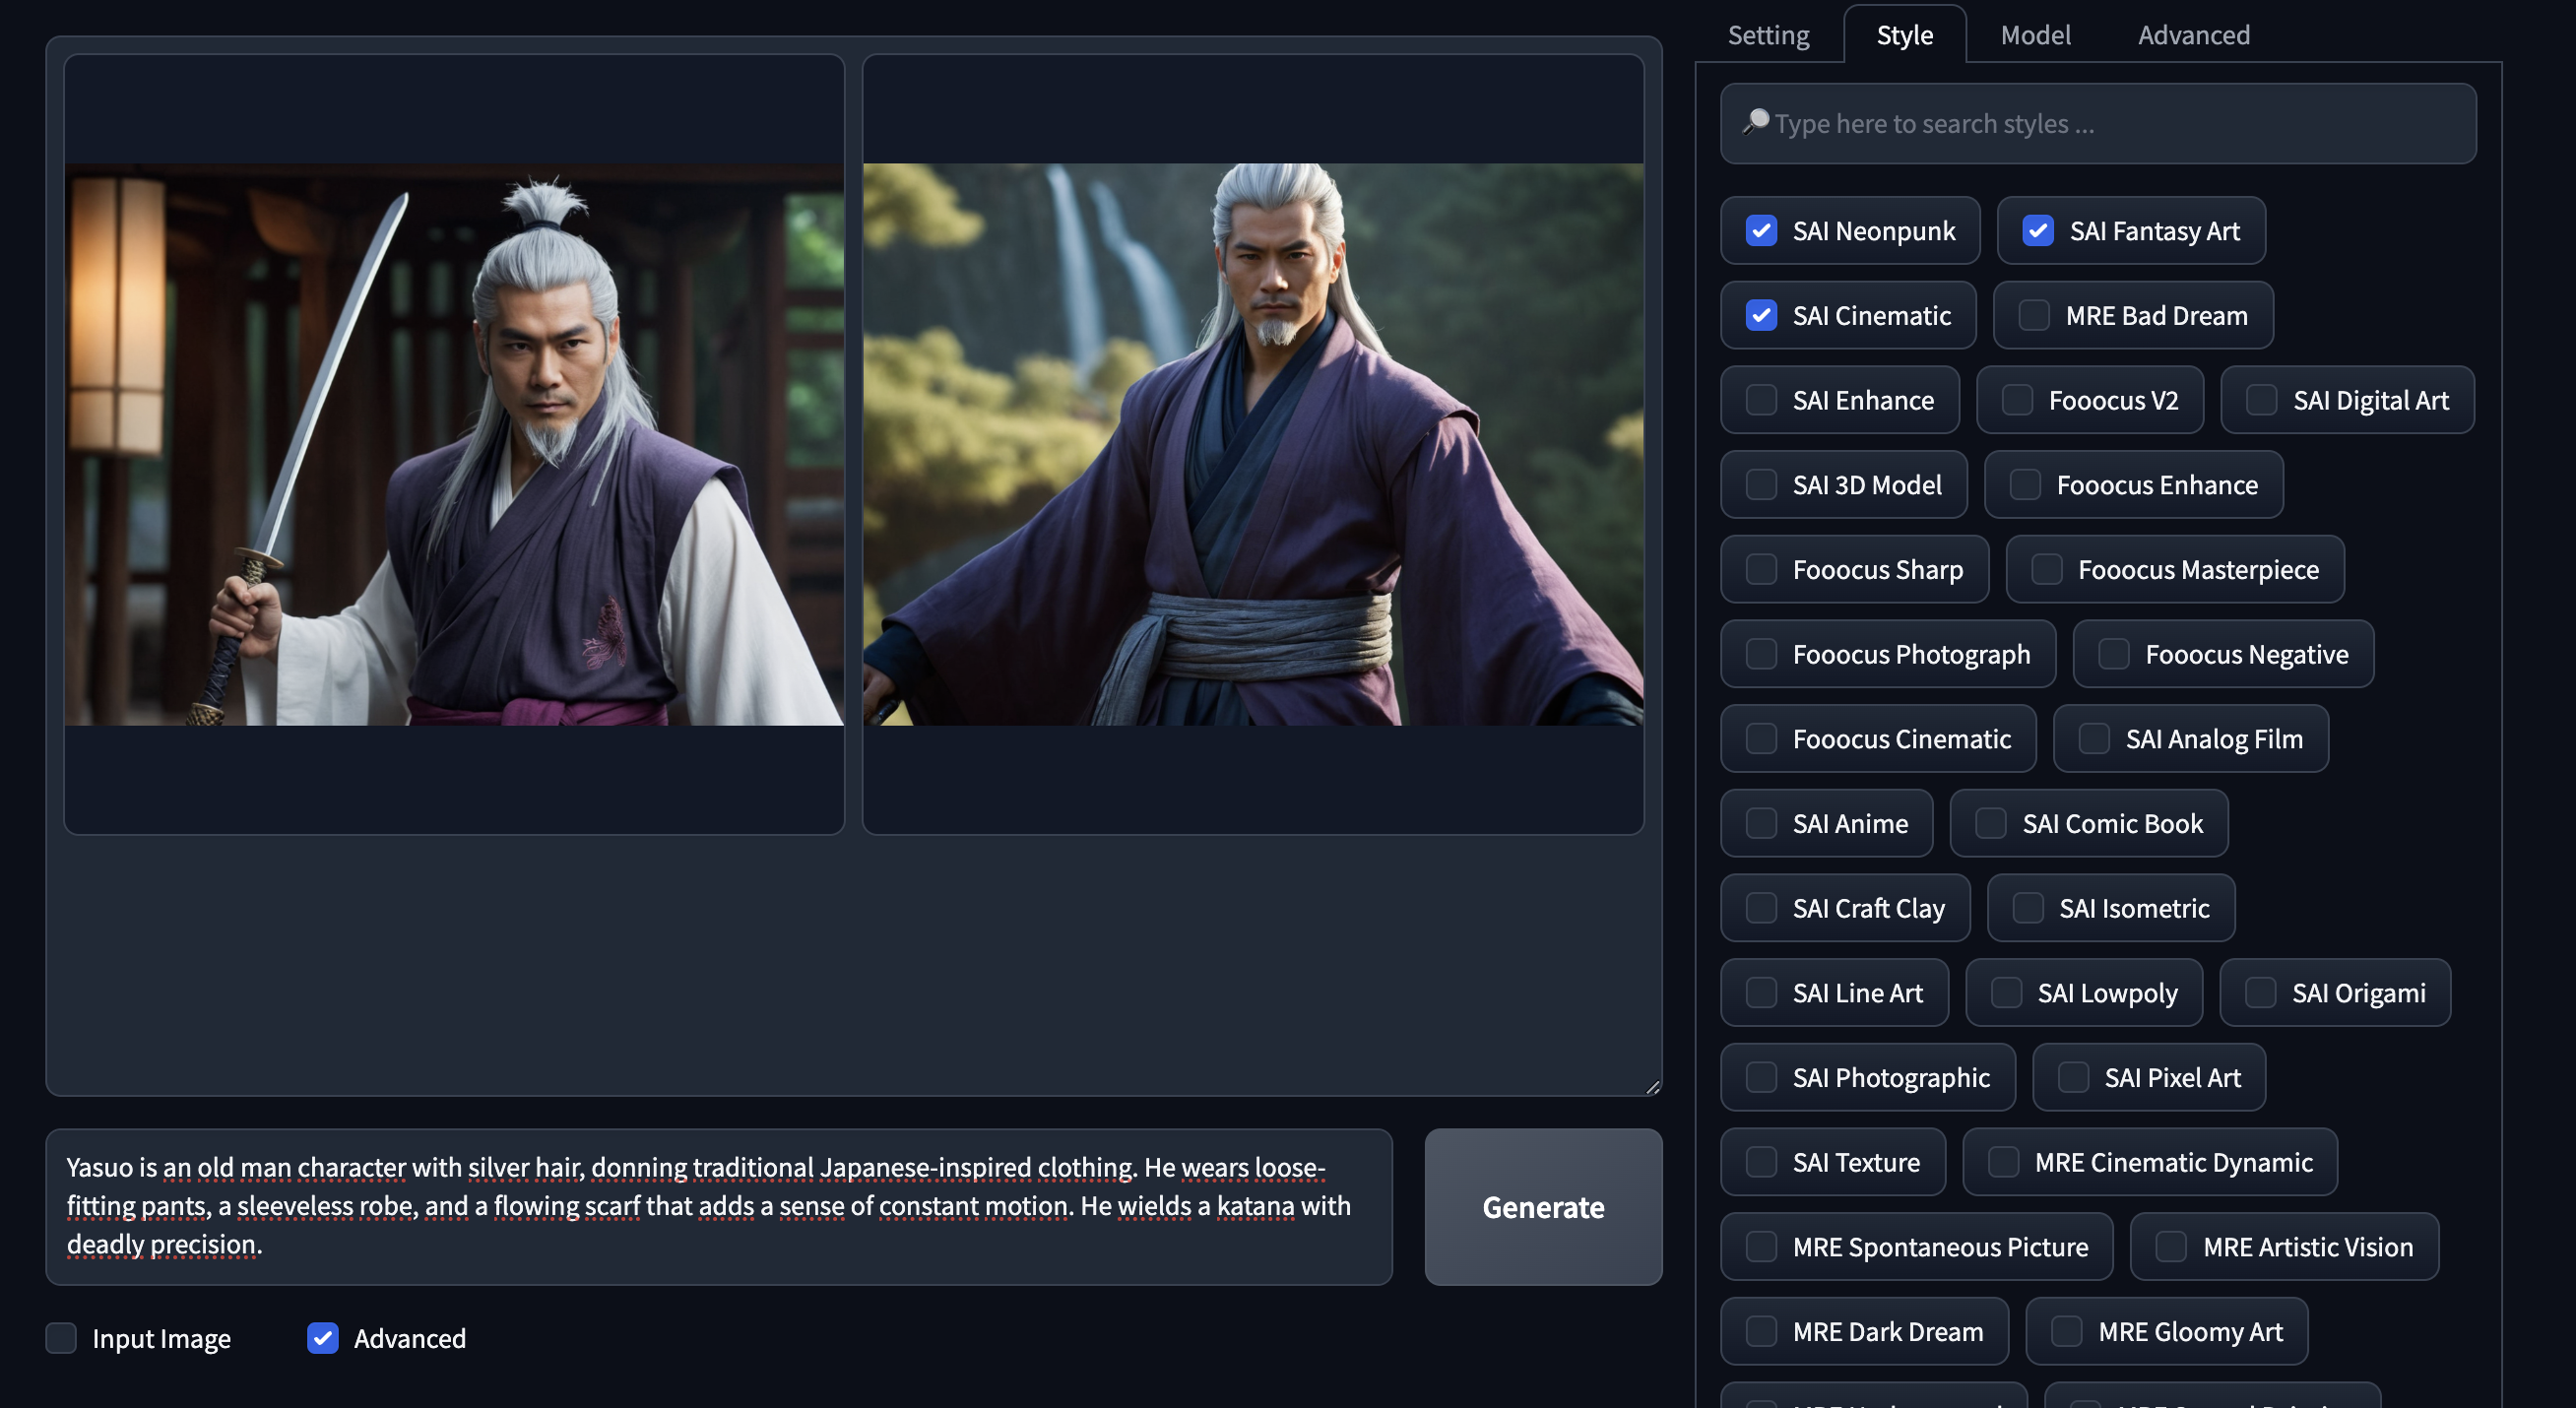Open the samurai with katana image
This screenshot has width=2576, height=1408.
(454, 444)
